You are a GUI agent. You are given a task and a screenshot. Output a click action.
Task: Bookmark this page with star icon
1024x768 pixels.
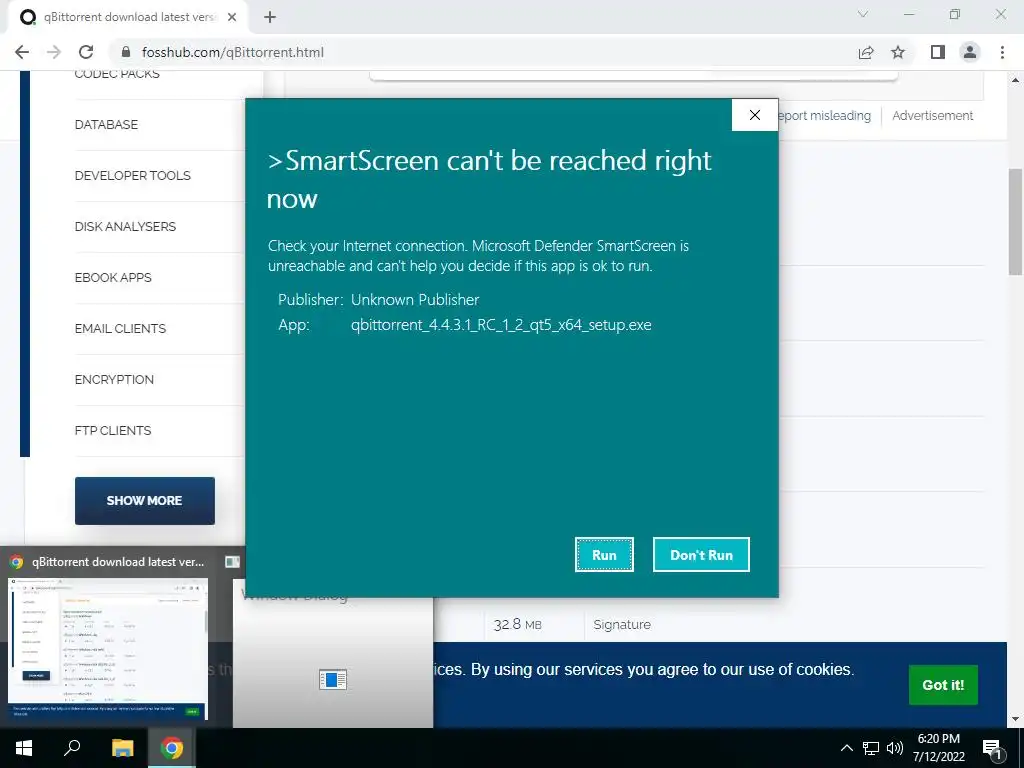898,52
